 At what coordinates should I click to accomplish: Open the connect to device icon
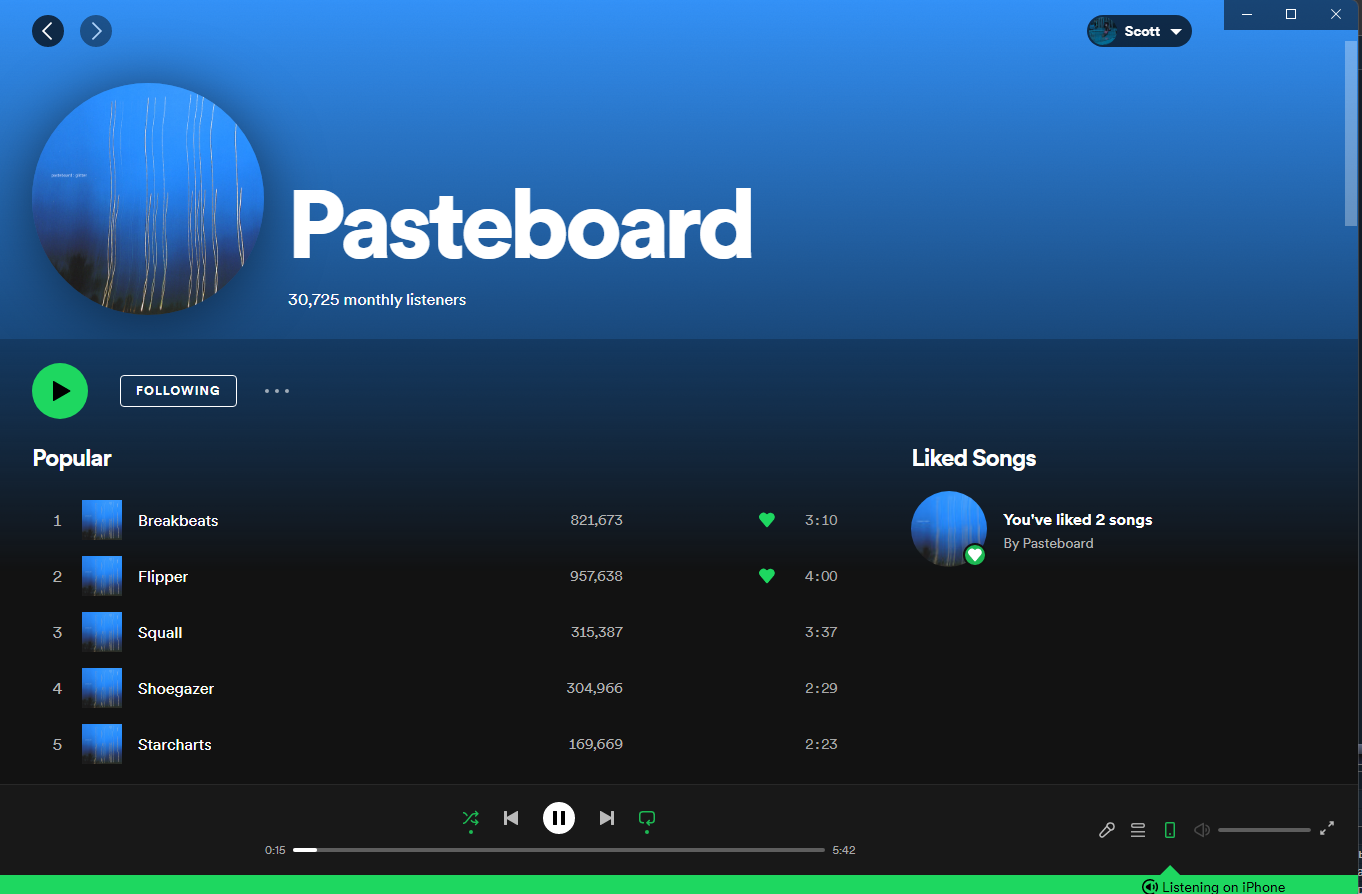(x=1170, y=830)
